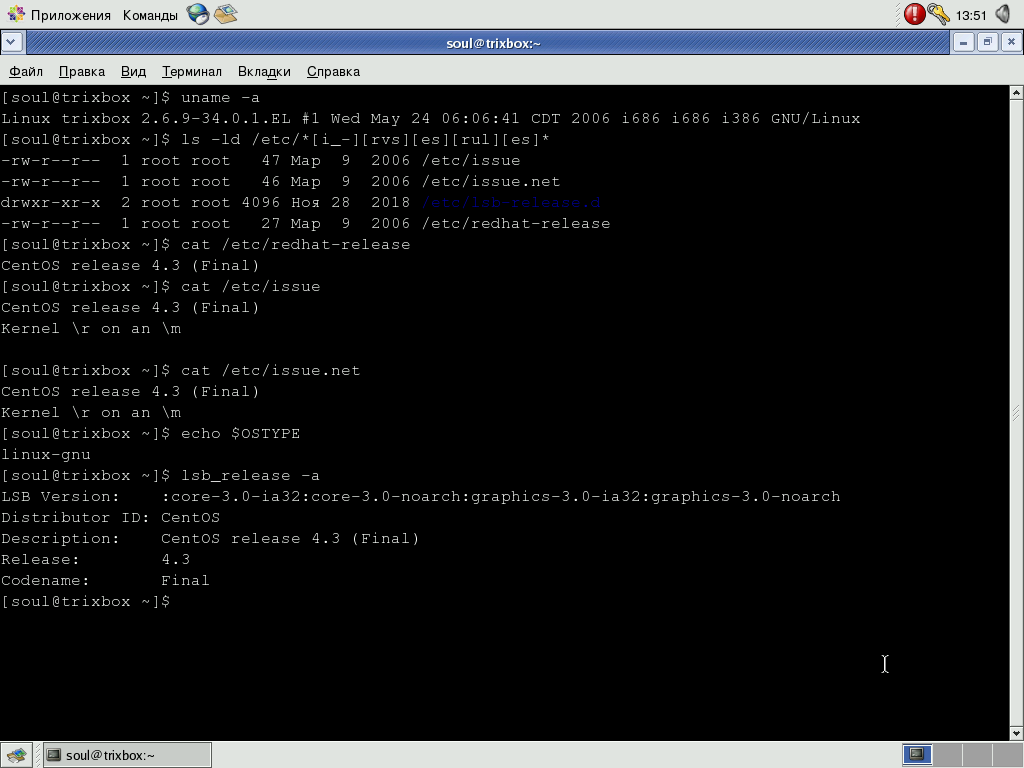Open the Правка menu
This screenshot has height=768, width=1024.
tap(82, 71)
